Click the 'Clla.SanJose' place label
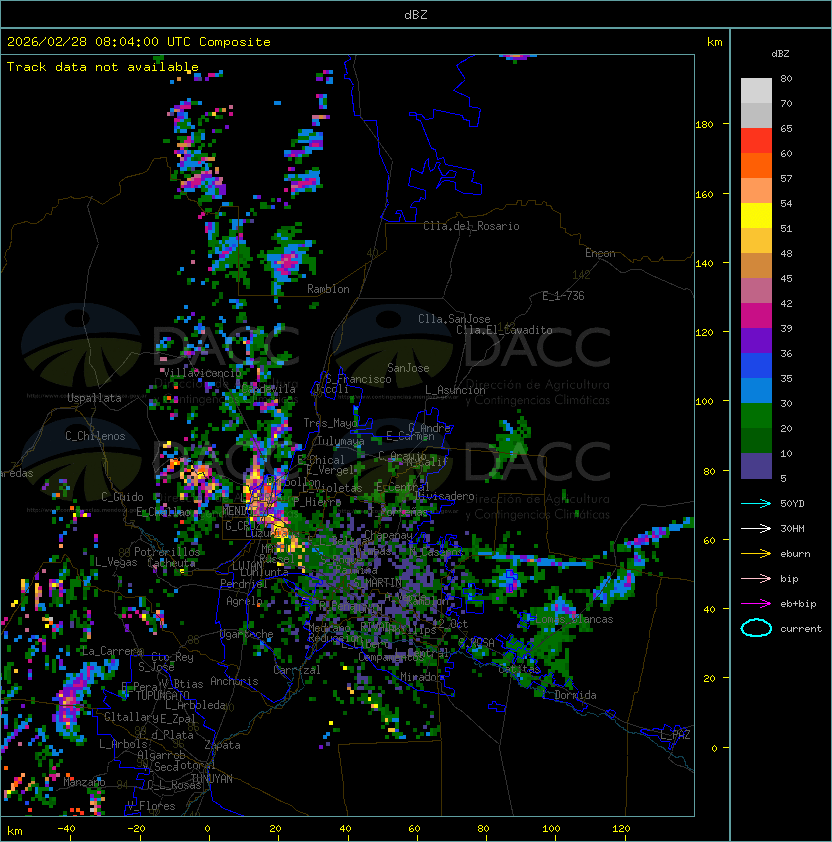Image resolution: width=832 pixels, height=842 pixels. point(454,319)
